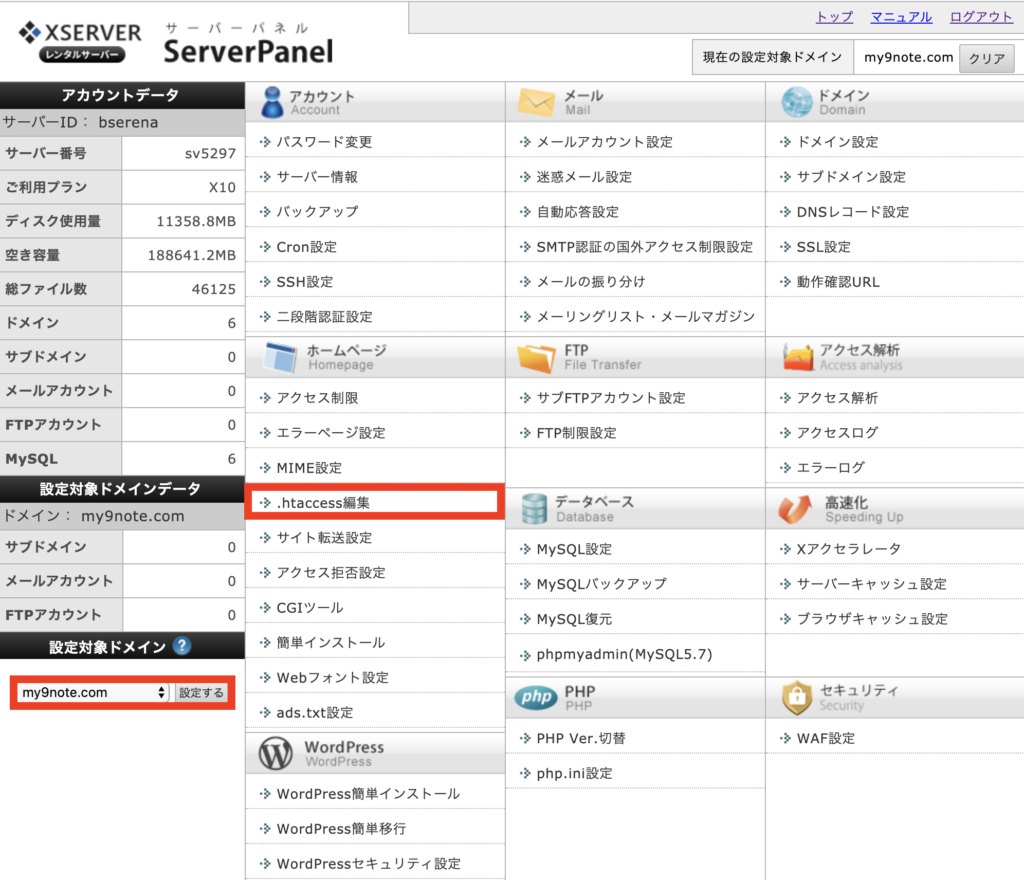Click the XSERVER logo
1024x880 pixels.
80,42
